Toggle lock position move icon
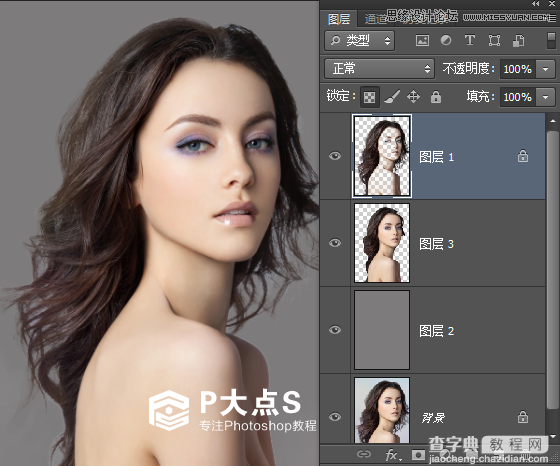560x466 pixels. point(413,97)
